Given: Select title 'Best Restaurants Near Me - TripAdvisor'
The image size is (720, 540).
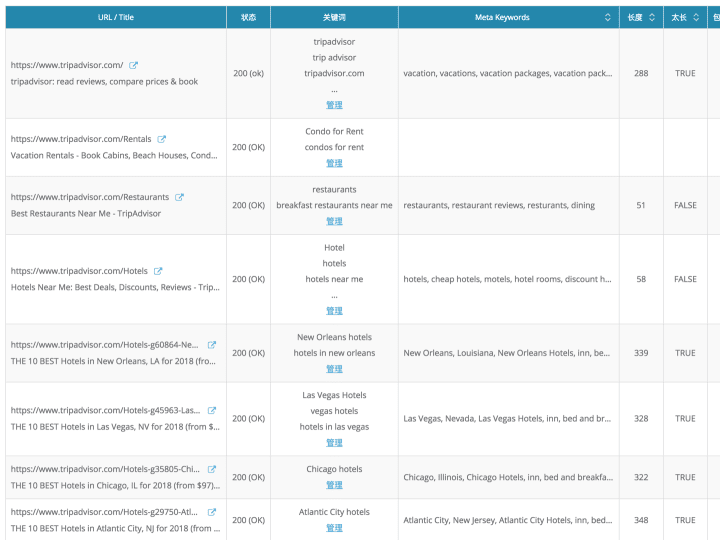Looking at the screenshot, I should click(x=86, y=214).
